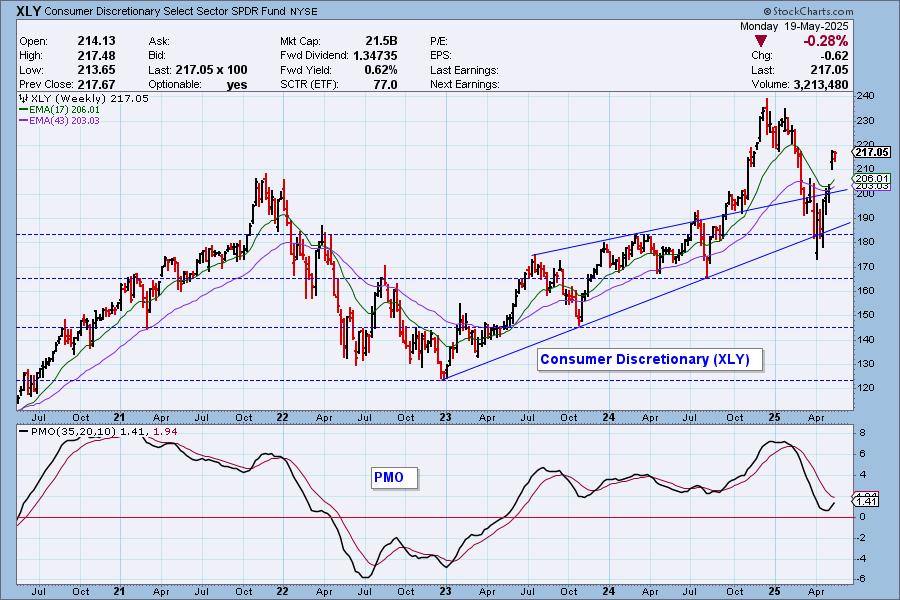Click year label 22 below the price chart
Screen dimensions: 900x600
click(x=282, y=417)
